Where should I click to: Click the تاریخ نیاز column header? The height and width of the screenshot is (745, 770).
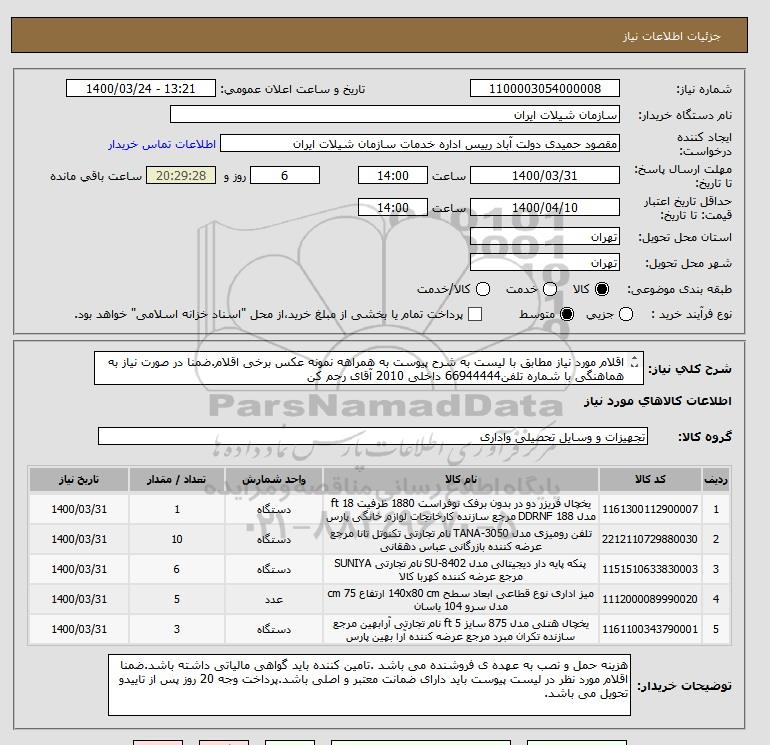click(79, 479)
